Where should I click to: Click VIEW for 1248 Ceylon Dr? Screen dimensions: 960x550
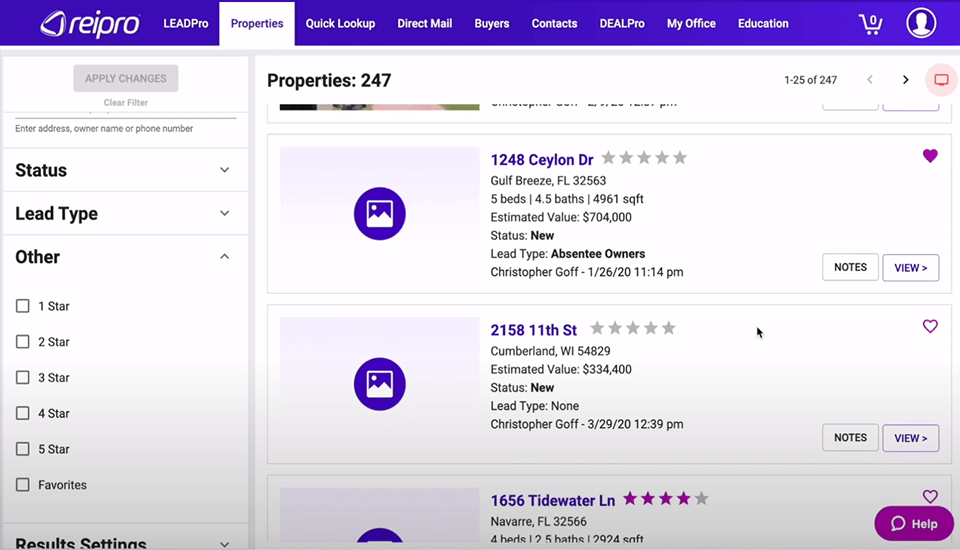click(x=910, y=268)
